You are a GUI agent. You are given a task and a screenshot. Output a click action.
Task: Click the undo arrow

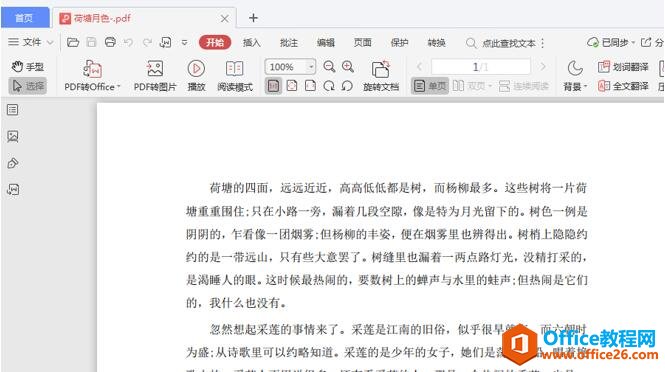click(x=129, y=42)
